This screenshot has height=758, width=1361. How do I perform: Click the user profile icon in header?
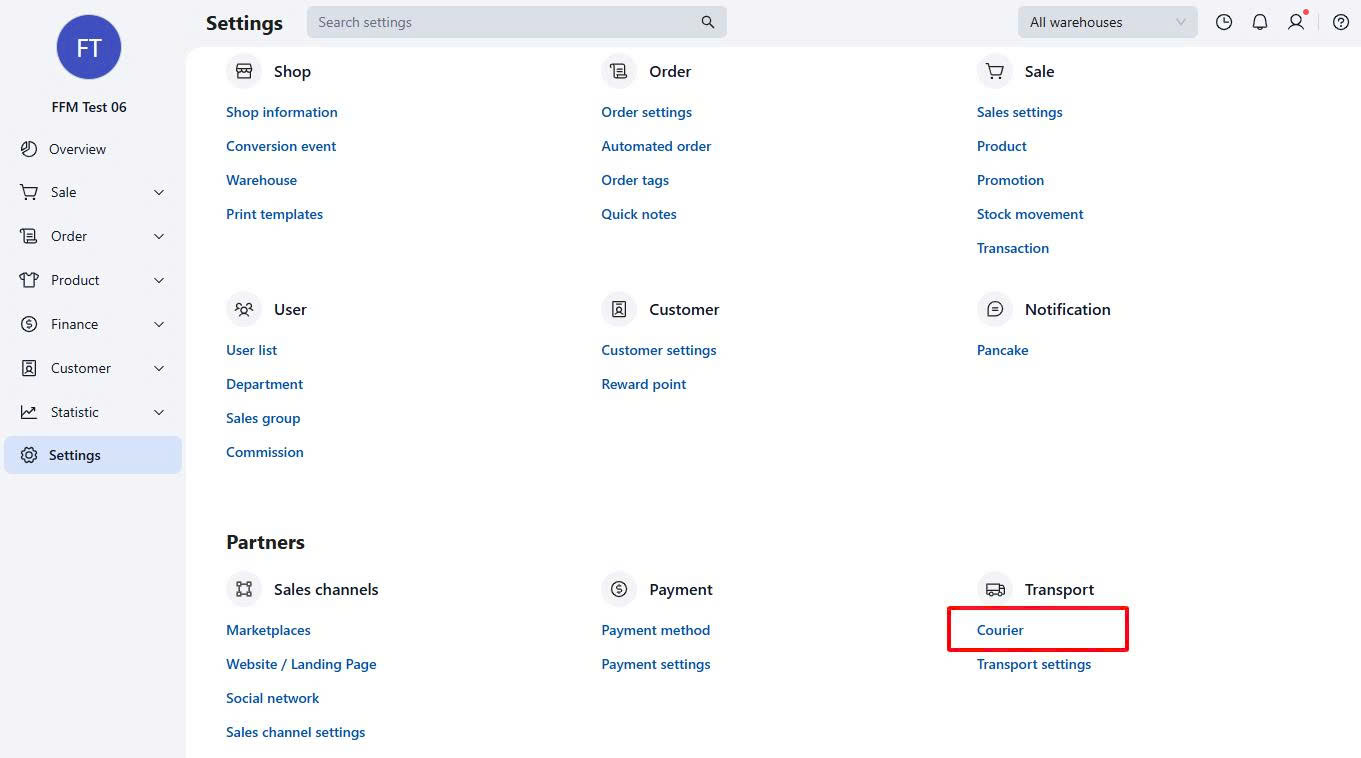coord(1296,22)
